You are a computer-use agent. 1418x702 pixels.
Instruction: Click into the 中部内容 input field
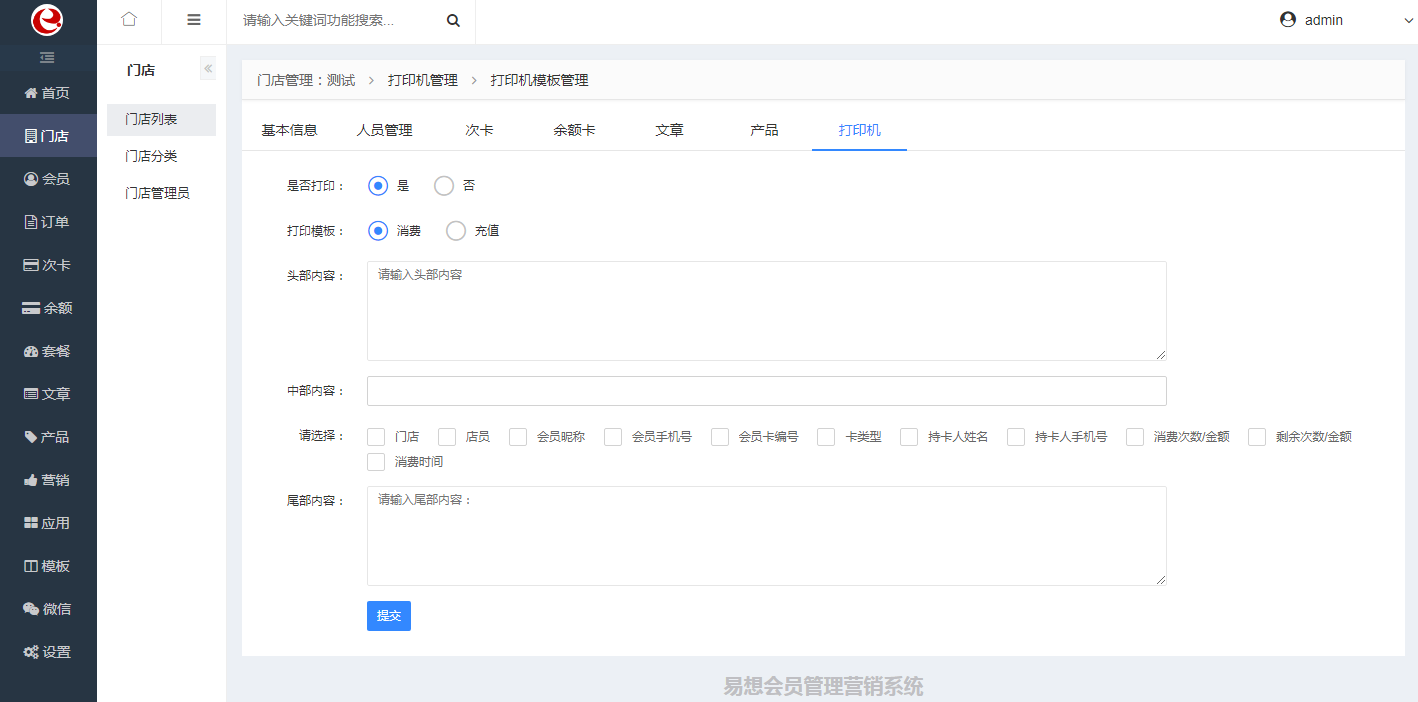click(x=767, y=391)
